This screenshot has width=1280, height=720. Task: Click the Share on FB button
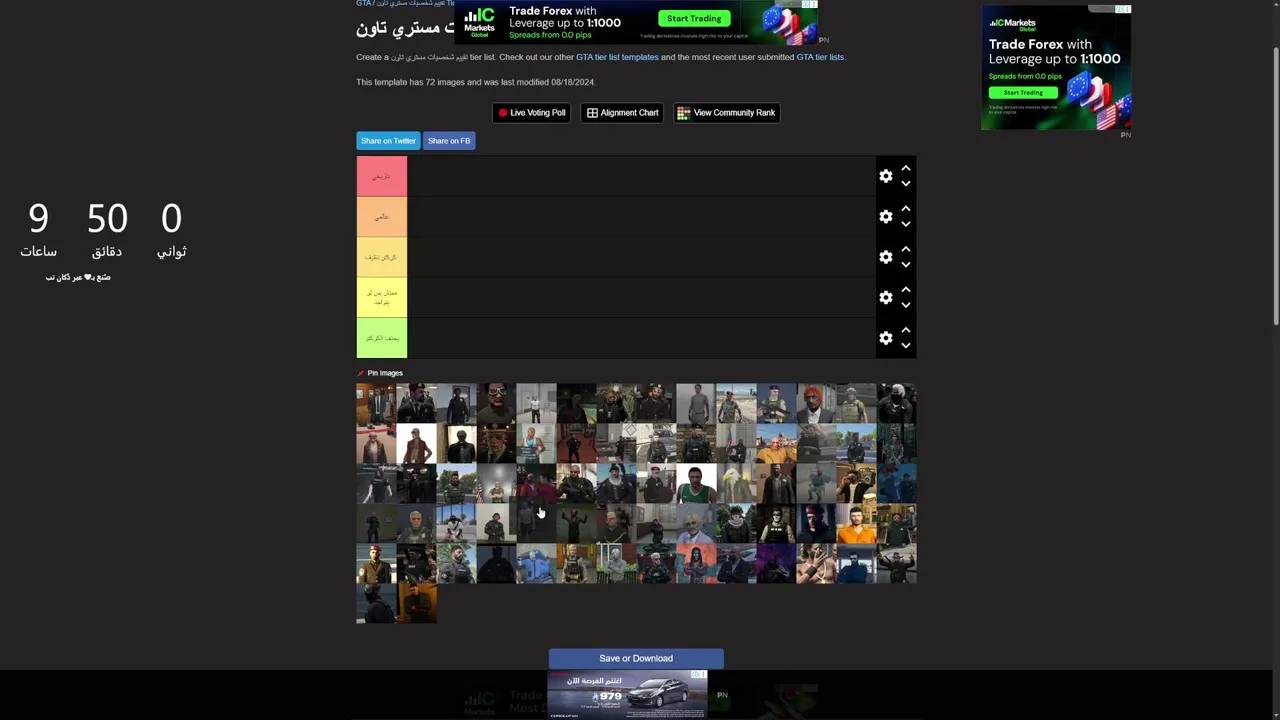(449, 141)
